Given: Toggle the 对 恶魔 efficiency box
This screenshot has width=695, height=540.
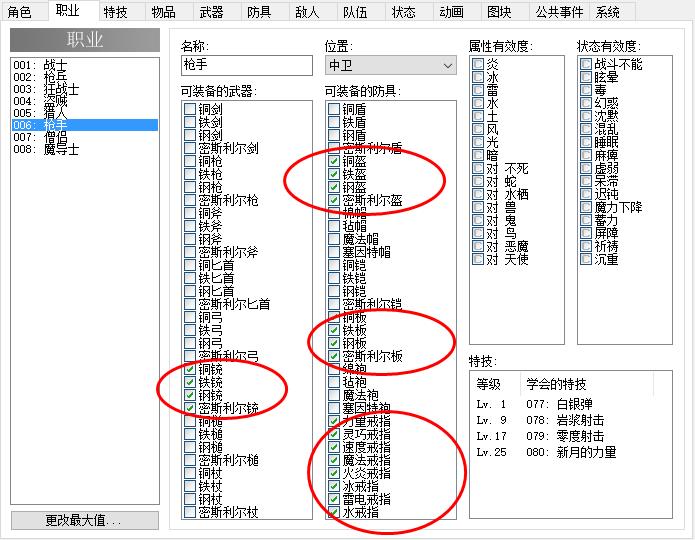Looking at the screenshot, I should (478, 246).
